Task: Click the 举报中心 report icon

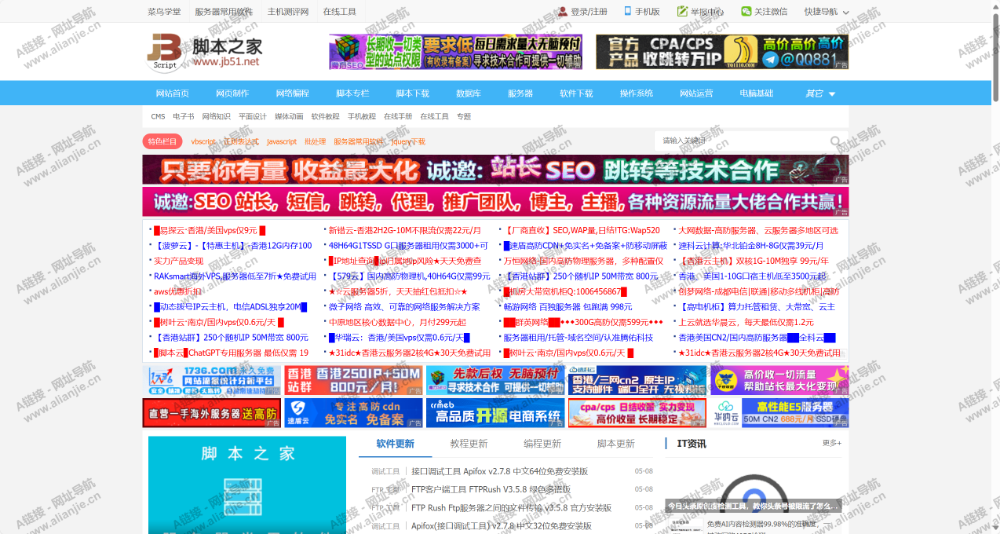Action: point(682,11)
